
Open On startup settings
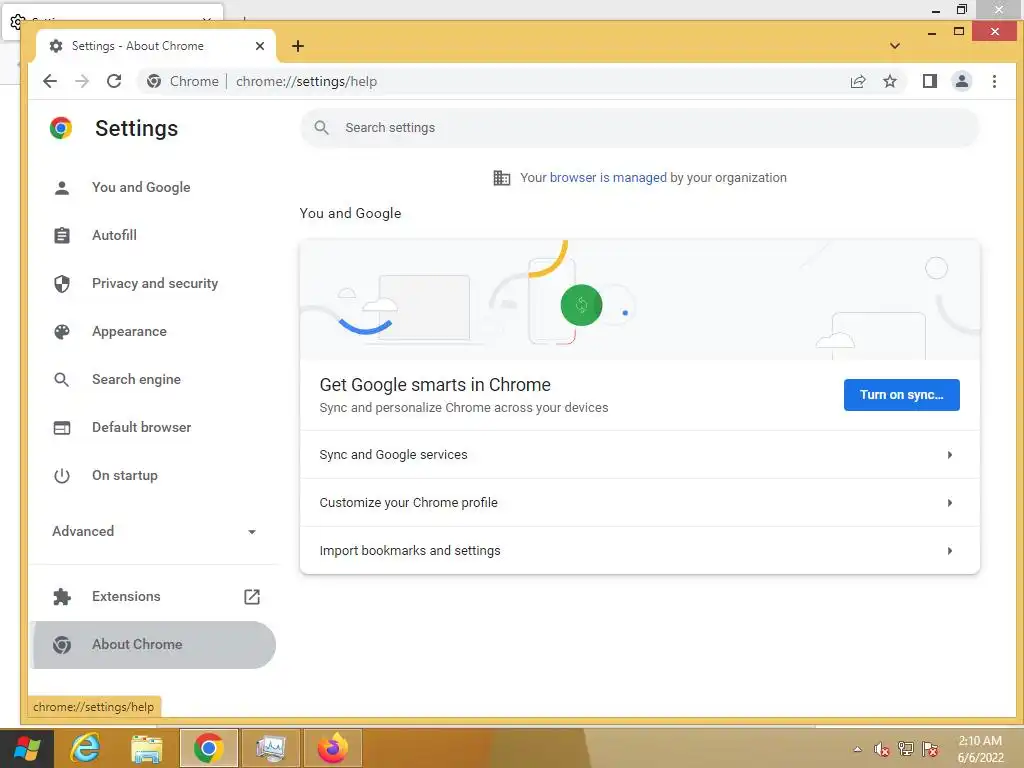[153, 475]
